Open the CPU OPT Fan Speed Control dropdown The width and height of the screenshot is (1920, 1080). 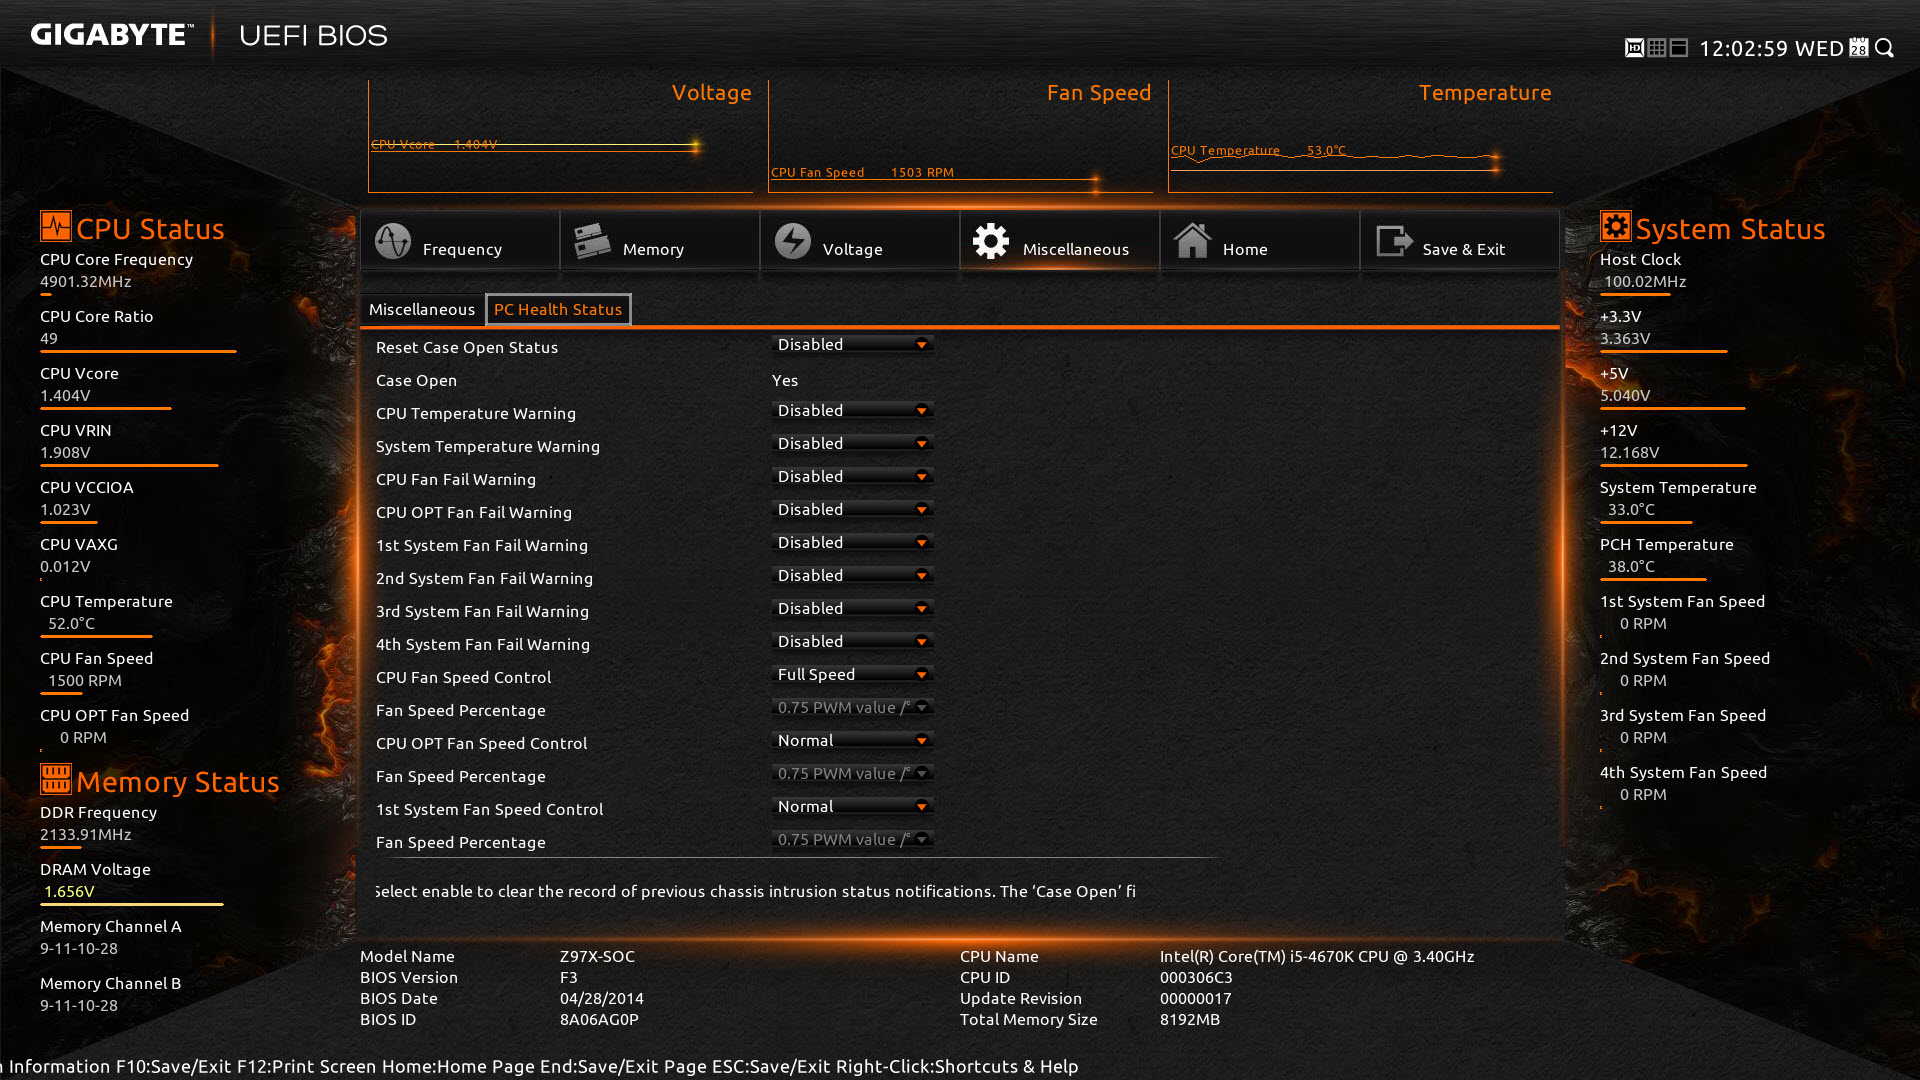pos(853,741)
